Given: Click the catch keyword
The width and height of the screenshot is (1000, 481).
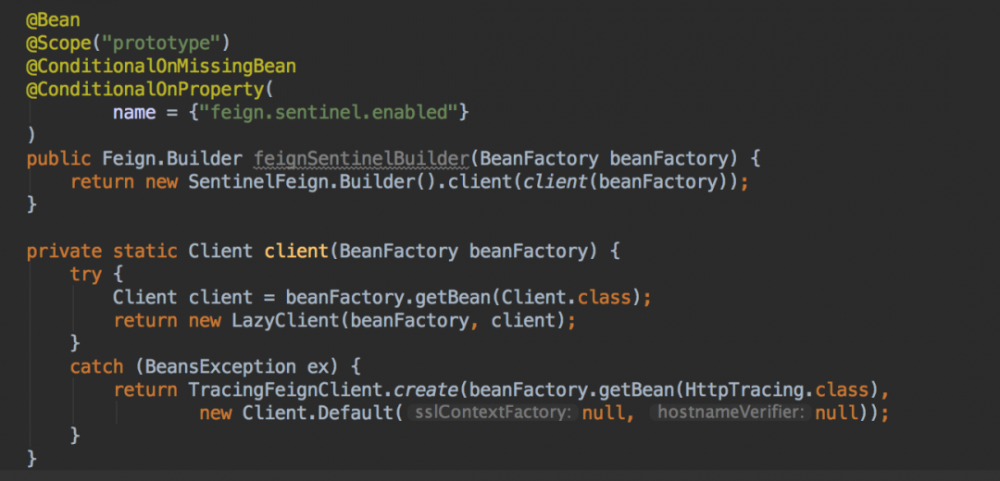Looking at the screenshot, I should click(96, 367).
